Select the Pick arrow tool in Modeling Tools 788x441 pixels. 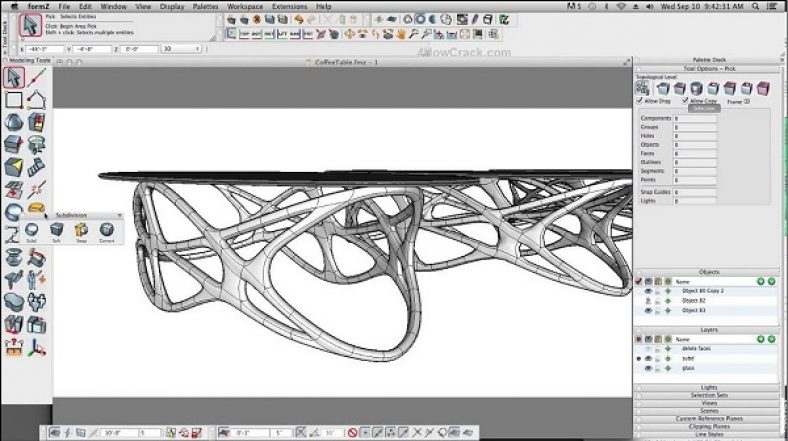tap(14, 77)
